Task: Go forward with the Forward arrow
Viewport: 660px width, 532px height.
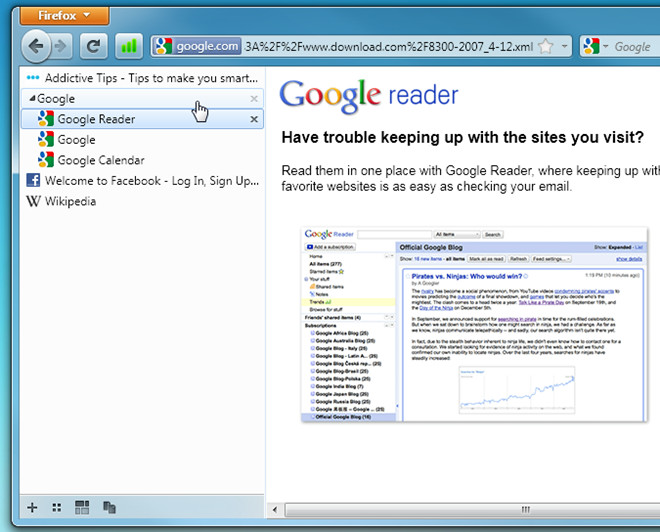Action: point(61,46)
